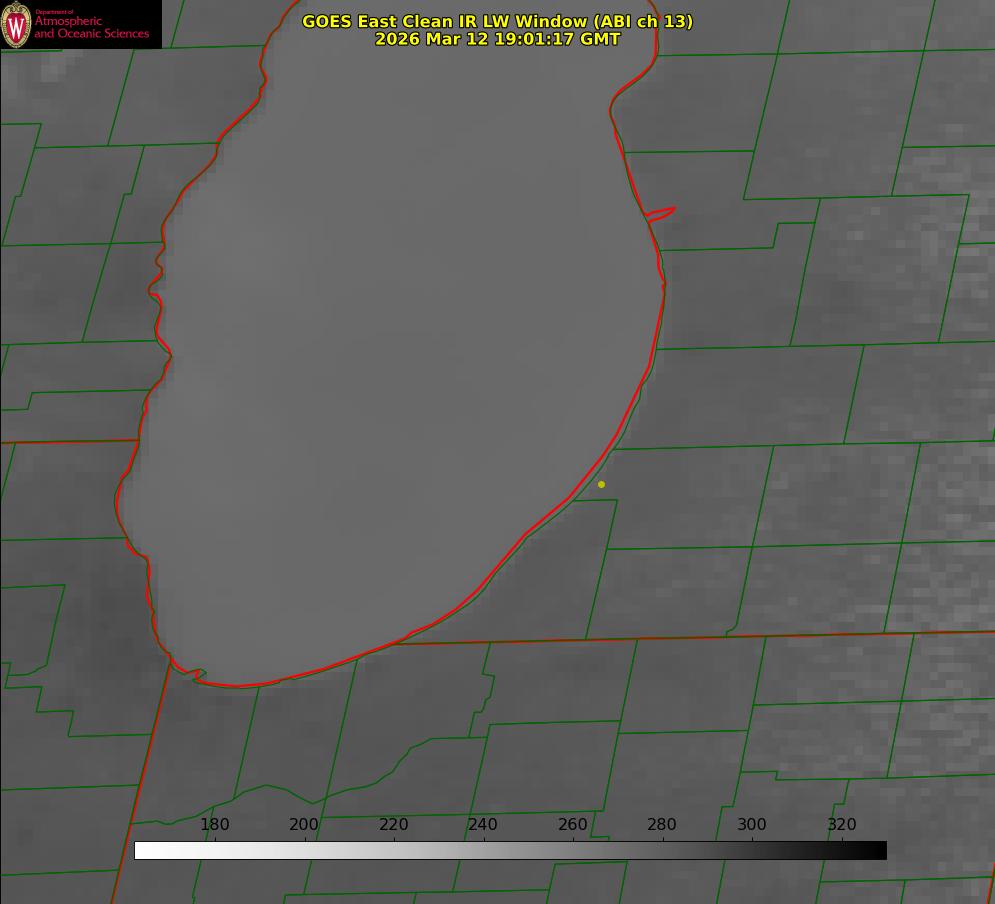This screenshot has height=904, width=995.
Task: Click the small harbor inlet on the southern shore
Action: 198,675
